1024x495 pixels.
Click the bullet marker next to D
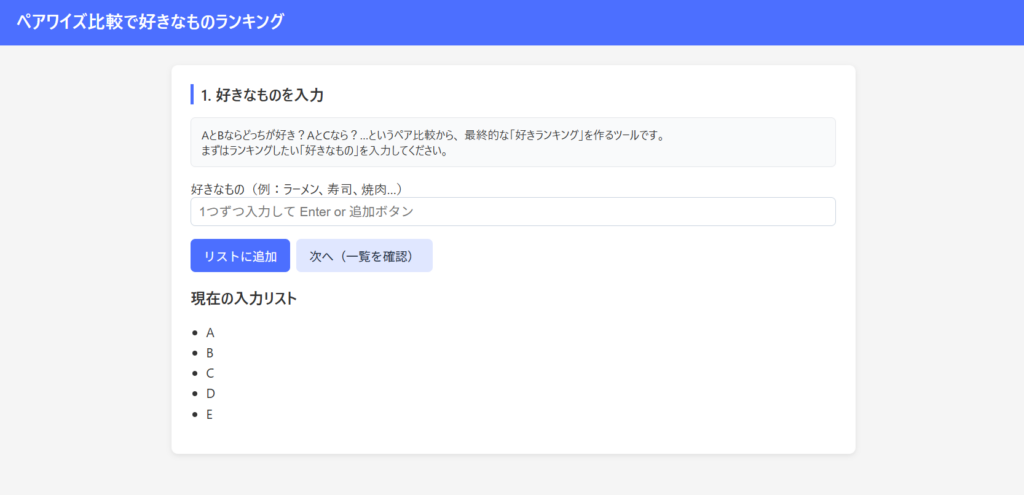coord(194,394)
